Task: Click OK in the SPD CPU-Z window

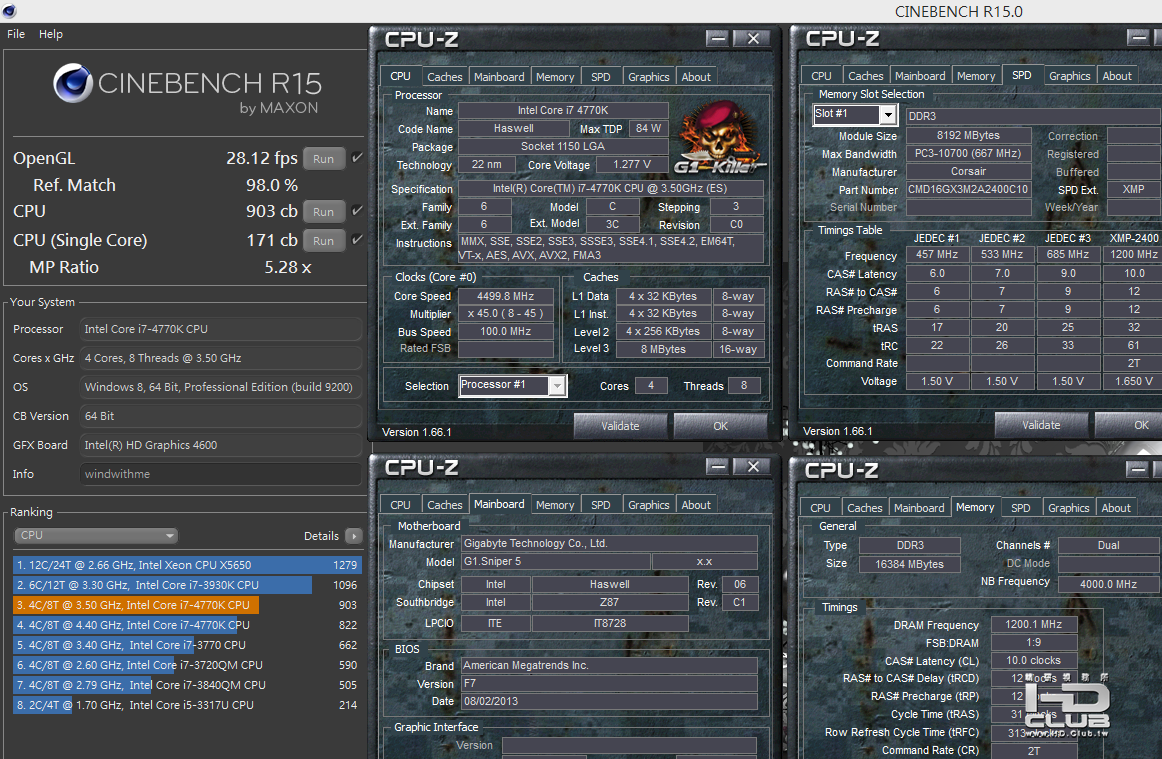Action: [1130, 425]
